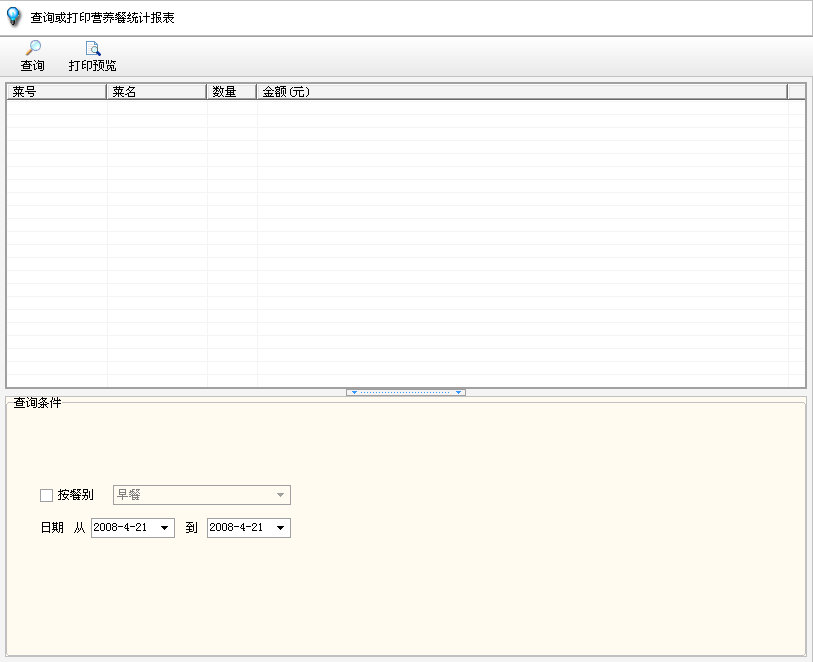Click the 数量 column header
This screenshot has width=813, height=662.
point(231,92)
